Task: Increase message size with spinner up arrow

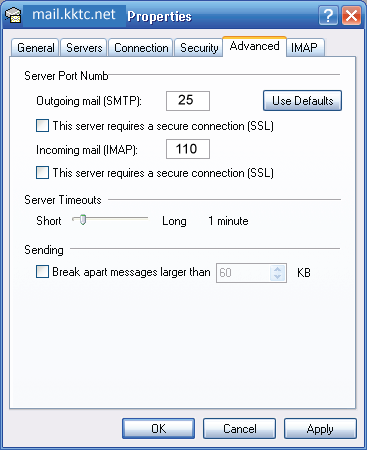Action: pyautogui.click(x=277, y=269)
